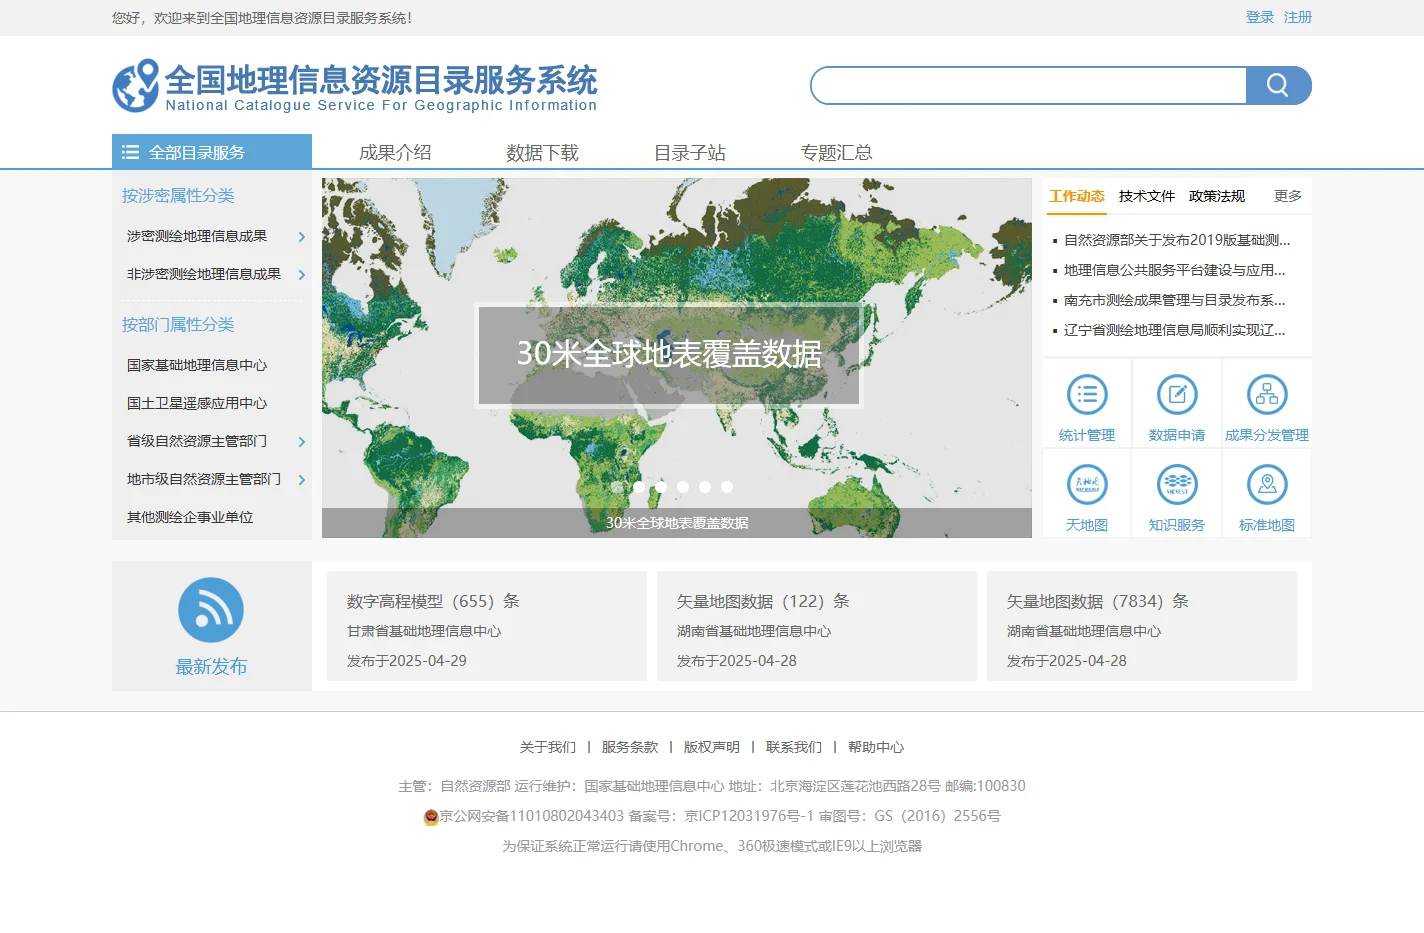Click the list icon beside 全部目录服务
The height and width of the screenshot is (933, 1424).
tap(130, 152)
